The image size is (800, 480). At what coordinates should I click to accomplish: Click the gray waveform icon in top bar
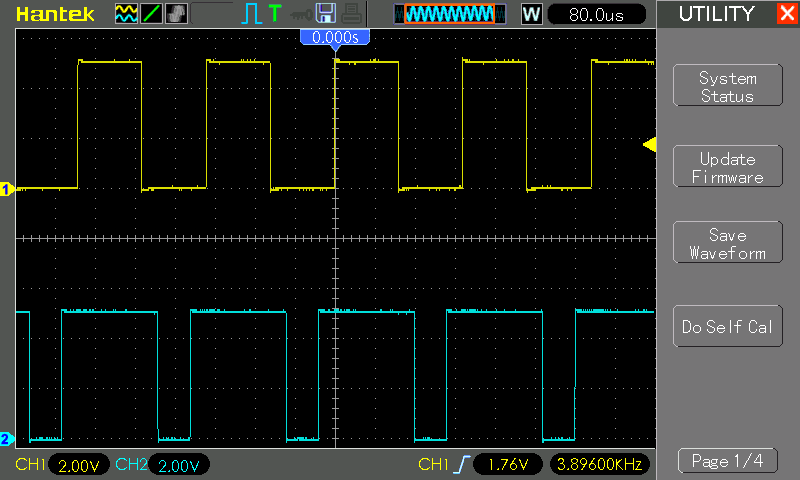click(176, 14)
